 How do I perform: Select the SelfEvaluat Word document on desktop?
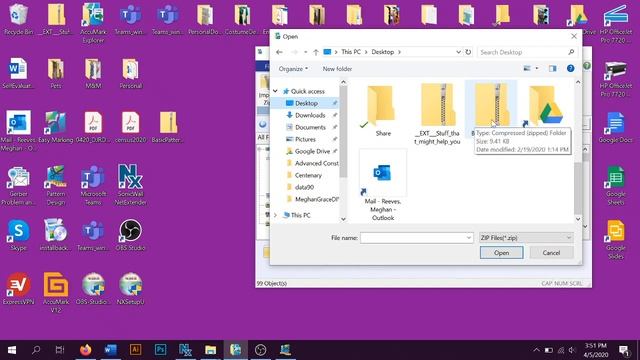click(x=18, y=73)
